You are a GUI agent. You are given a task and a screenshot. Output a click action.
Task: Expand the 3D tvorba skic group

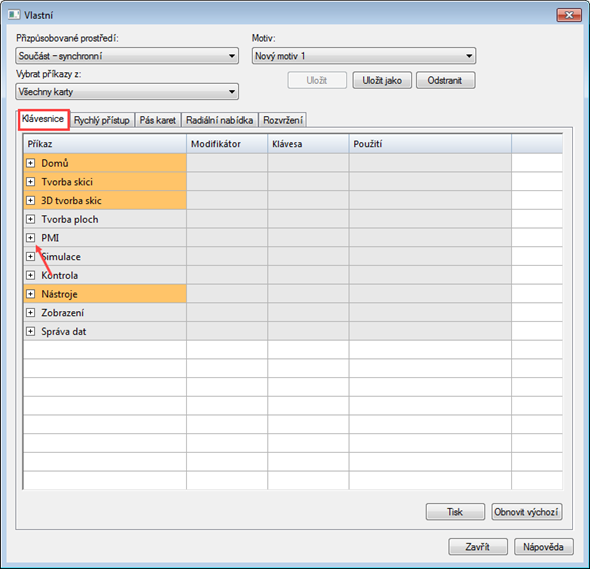30,201
